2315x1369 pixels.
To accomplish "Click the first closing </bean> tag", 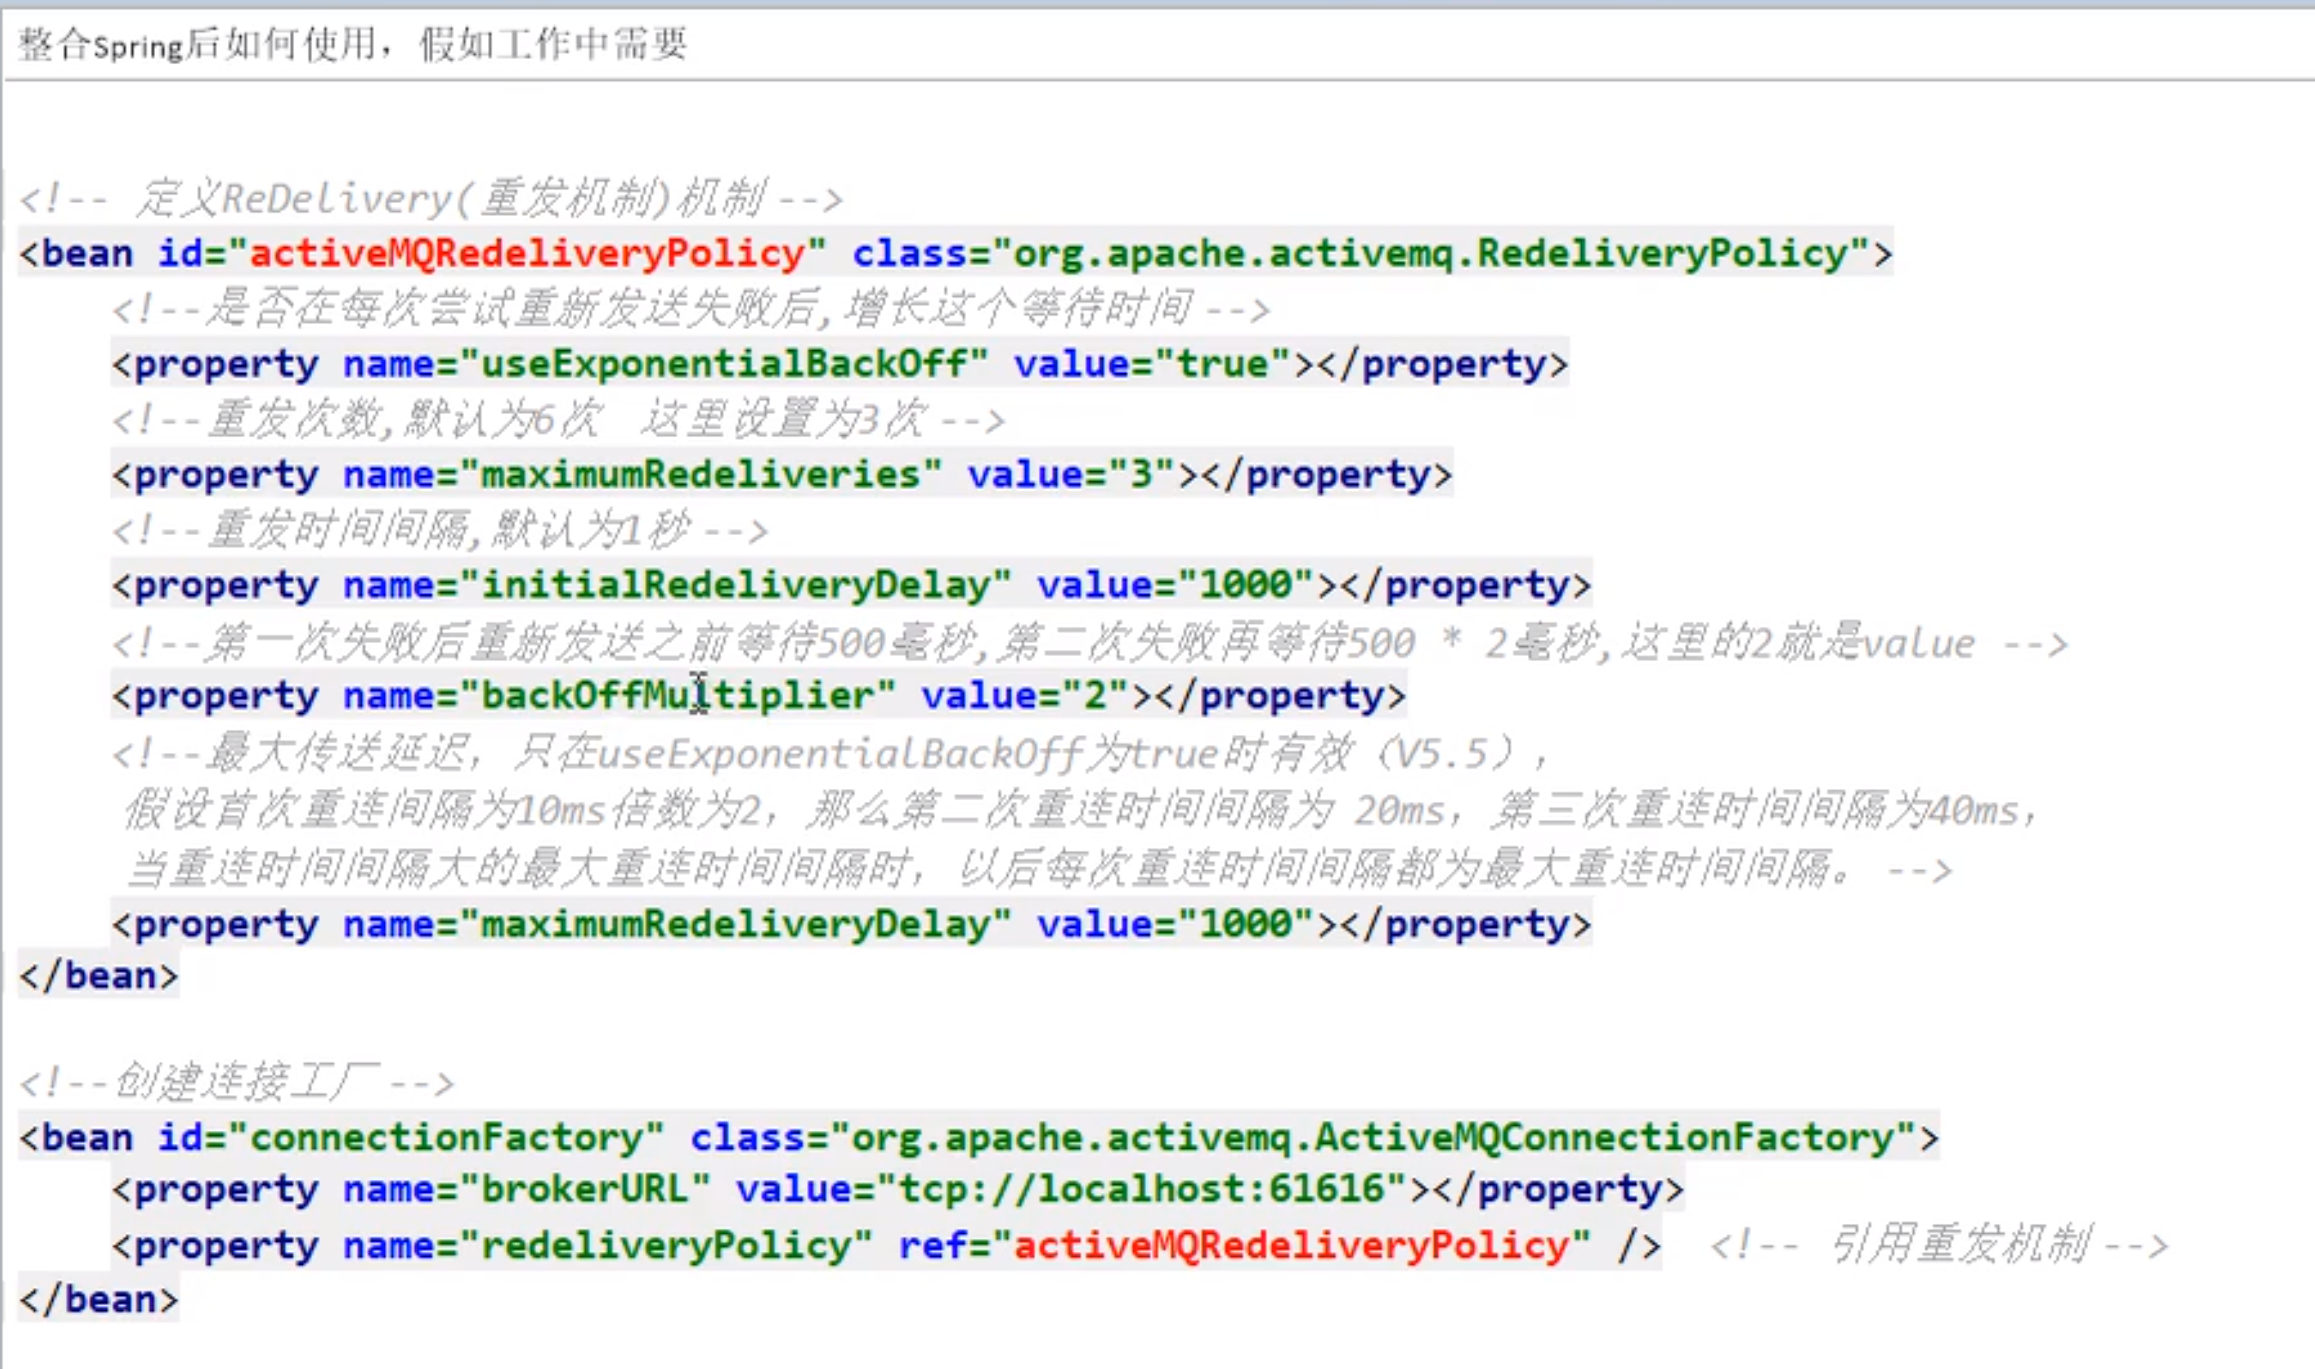I will [x=98, y=976].
